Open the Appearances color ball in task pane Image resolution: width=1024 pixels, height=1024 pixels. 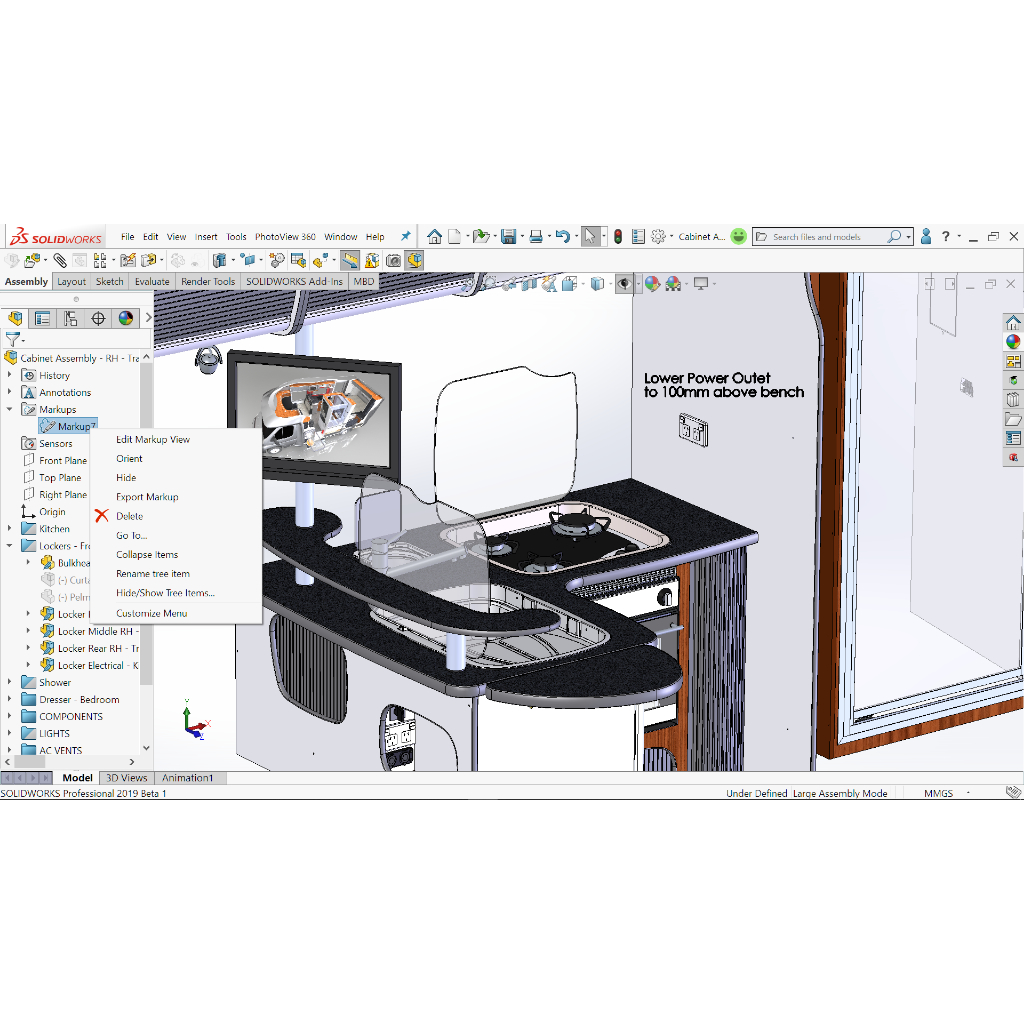(x=1013, y=342)
